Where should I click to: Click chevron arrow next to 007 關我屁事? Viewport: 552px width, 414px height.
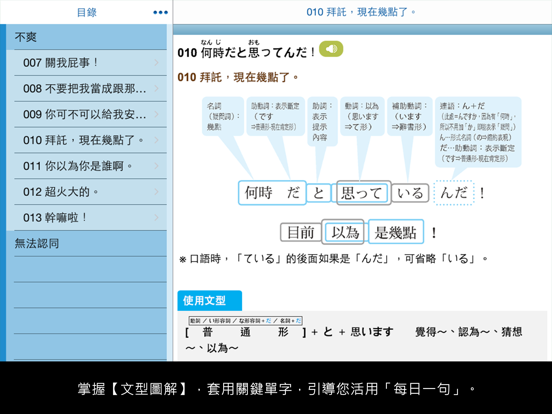[x=157, y=63]
